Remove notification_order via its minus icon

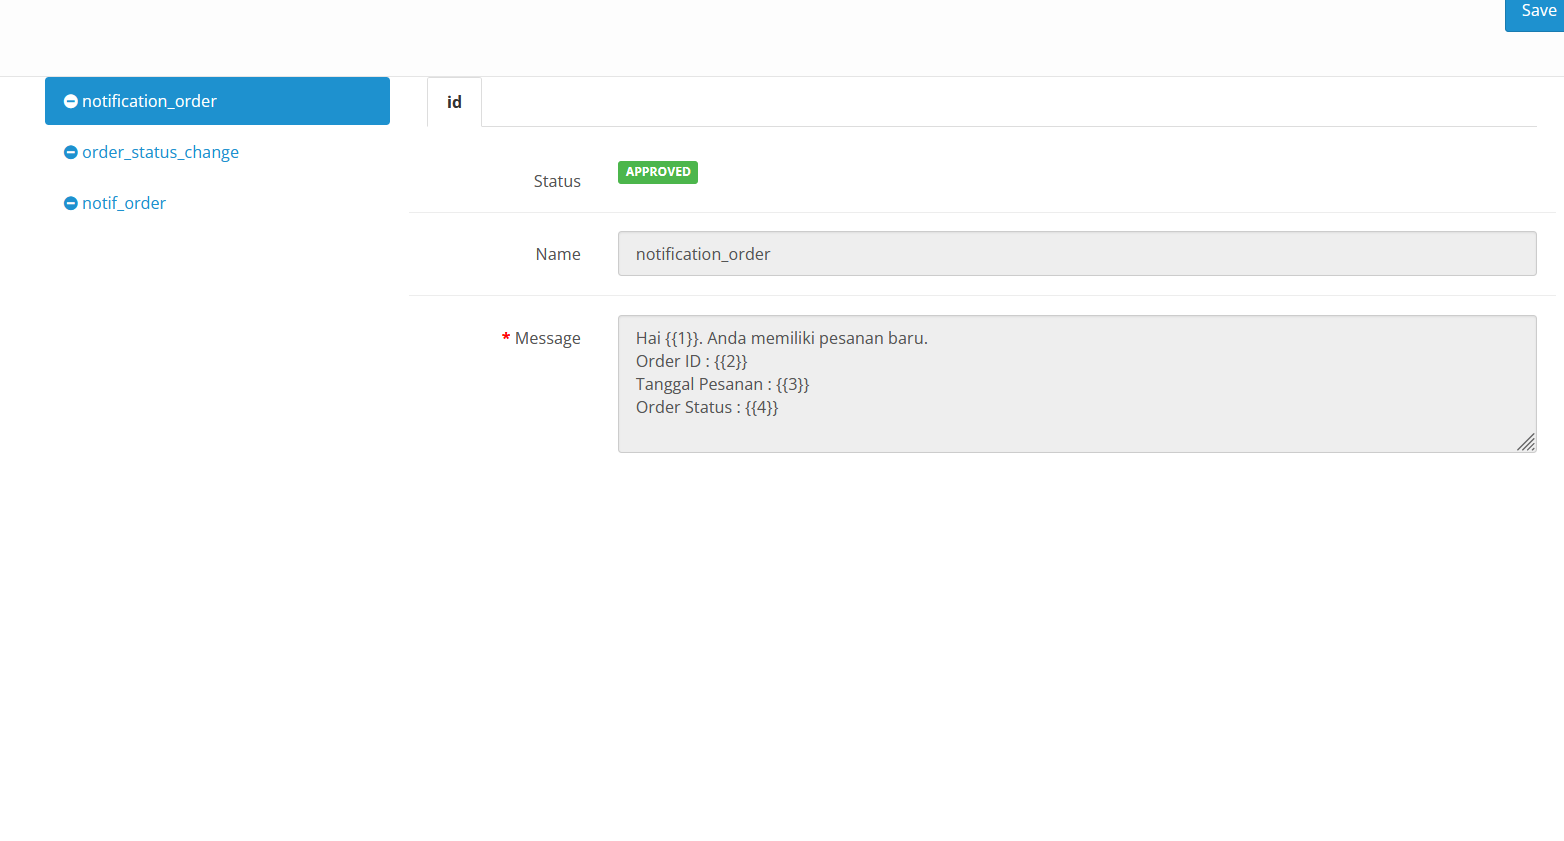pyautogui.click(x=71, y=101)
